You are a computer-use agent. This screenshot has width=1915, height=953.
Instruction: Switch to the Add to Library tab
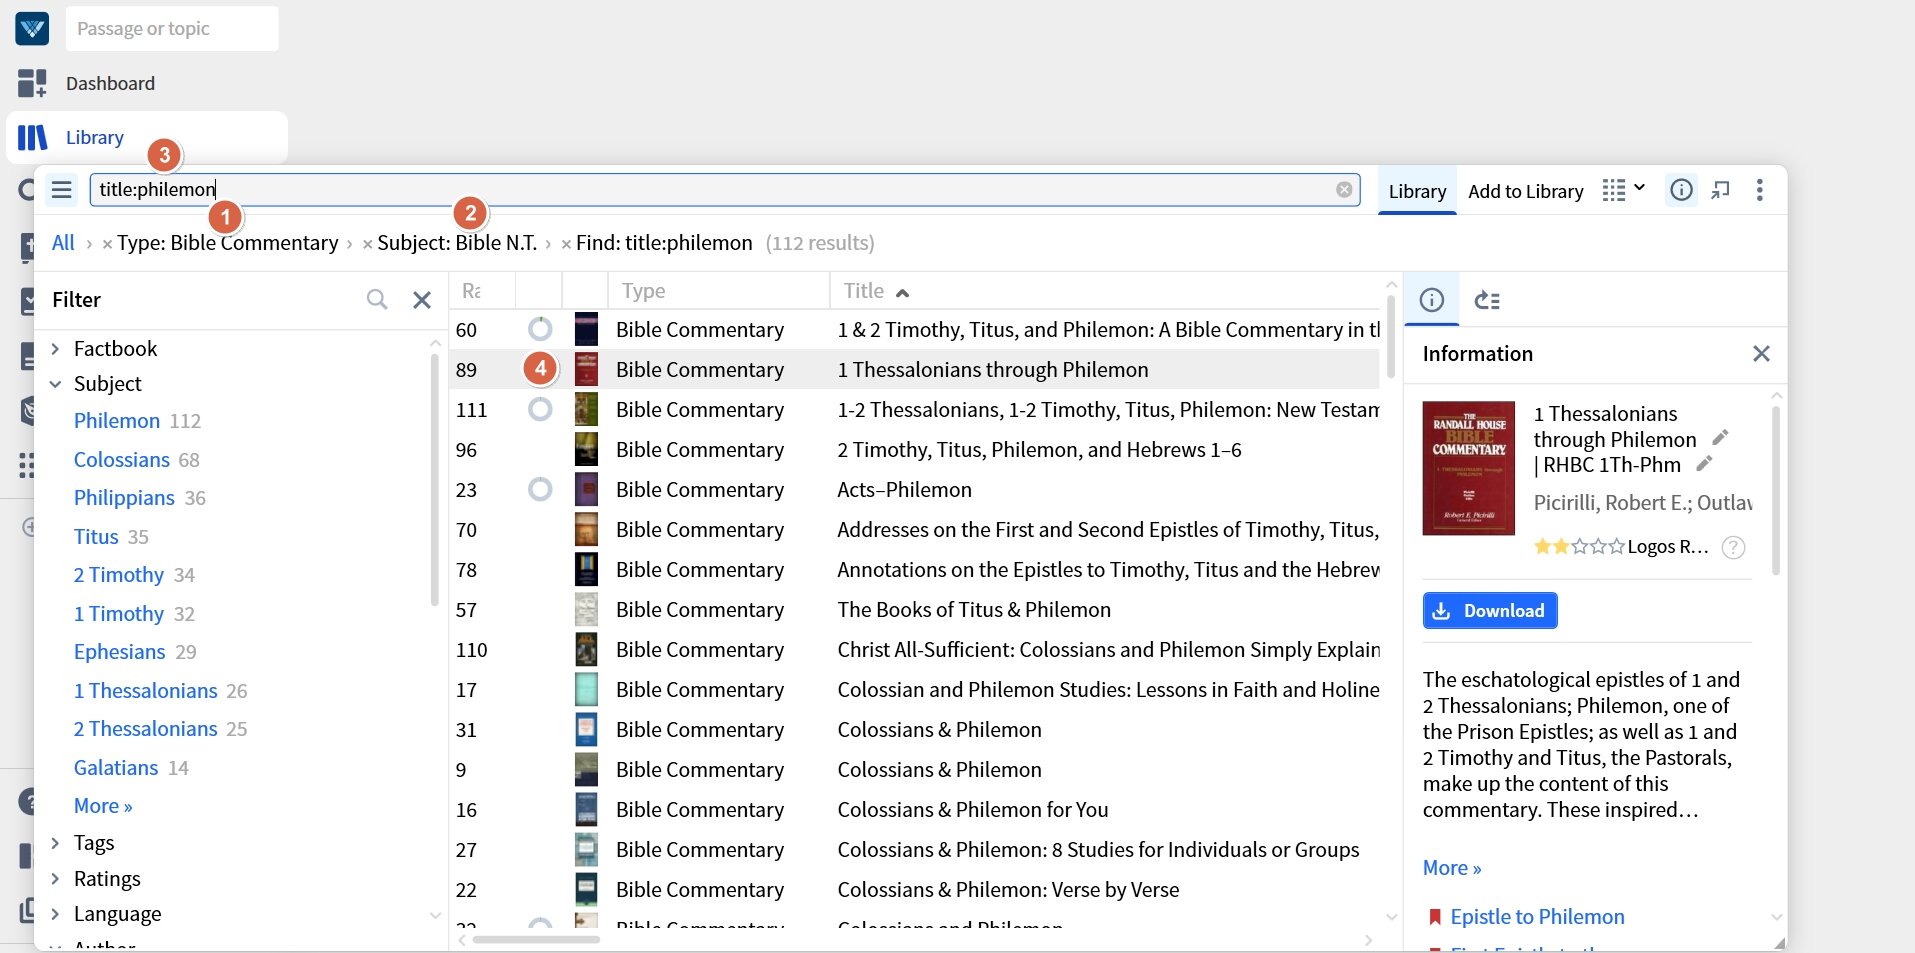pos(1525,191)
